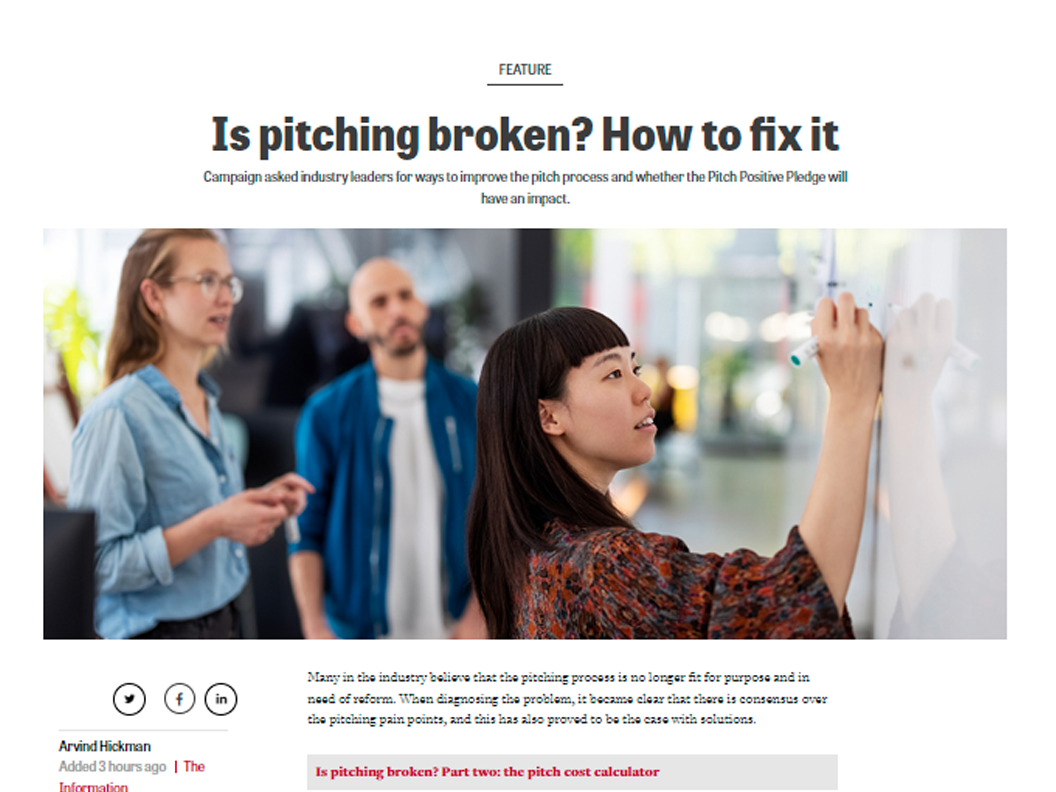This screenshot has height=792, width=1056.
Task: Click the 'Added 3 hours ago' timestamp
Action: coord(112,766)
